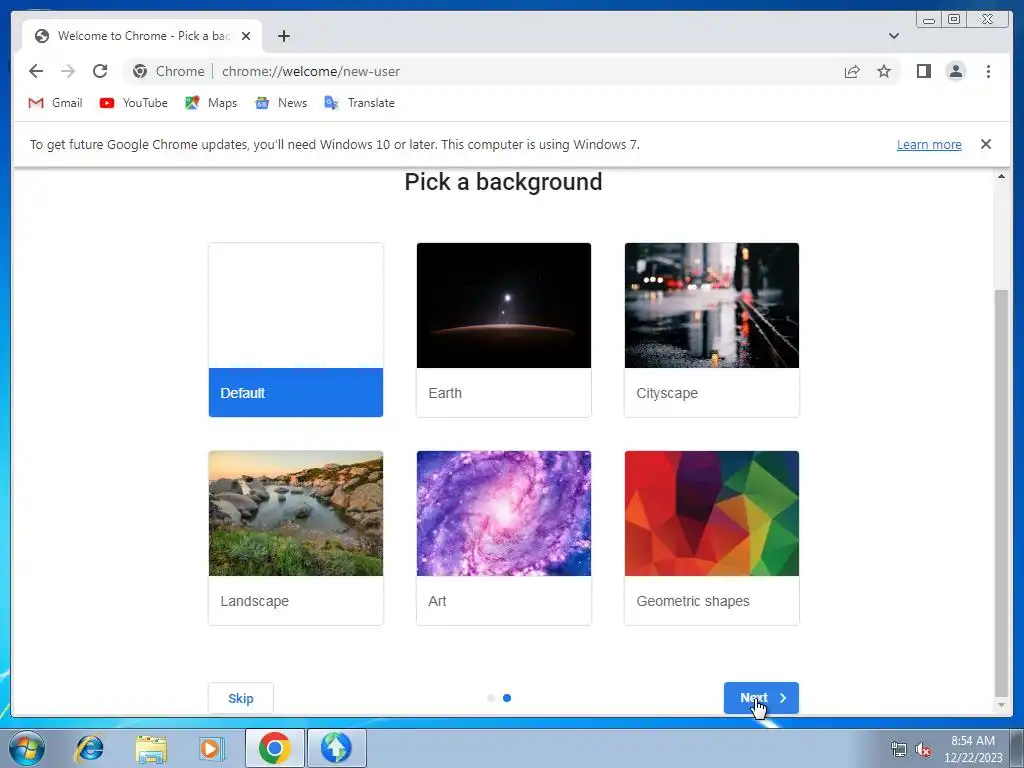The width and height of the screenshot is (1024, 768).
Task: Click the Next button
Action: (x=761, y=698)
